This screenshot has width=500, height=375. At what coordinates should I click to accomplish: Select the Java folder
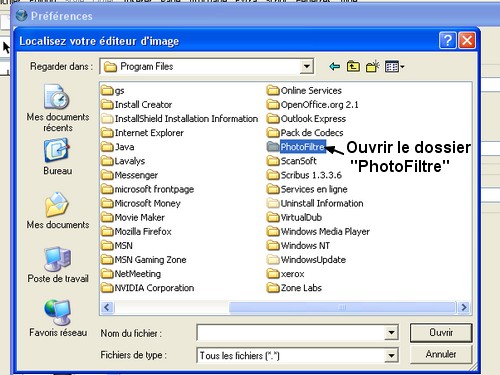118,147
